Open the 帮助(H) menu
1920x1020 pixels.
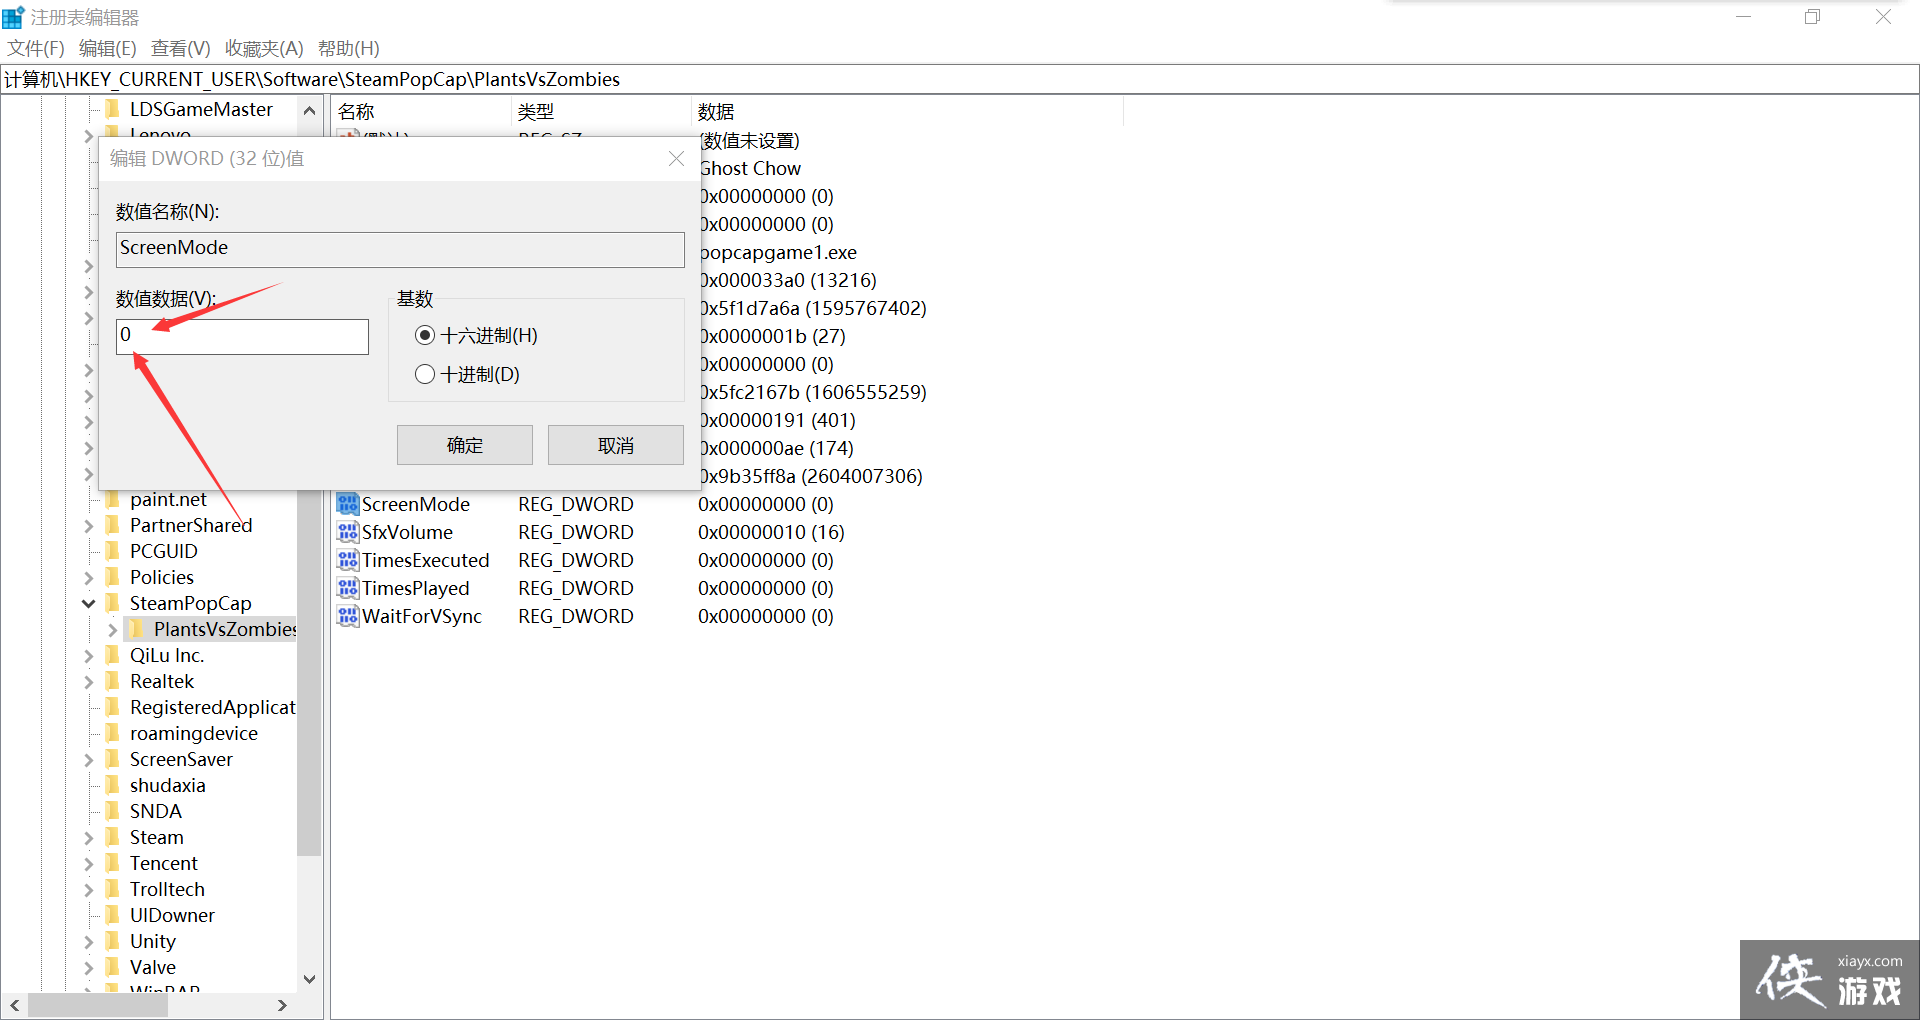click(348, 48)
